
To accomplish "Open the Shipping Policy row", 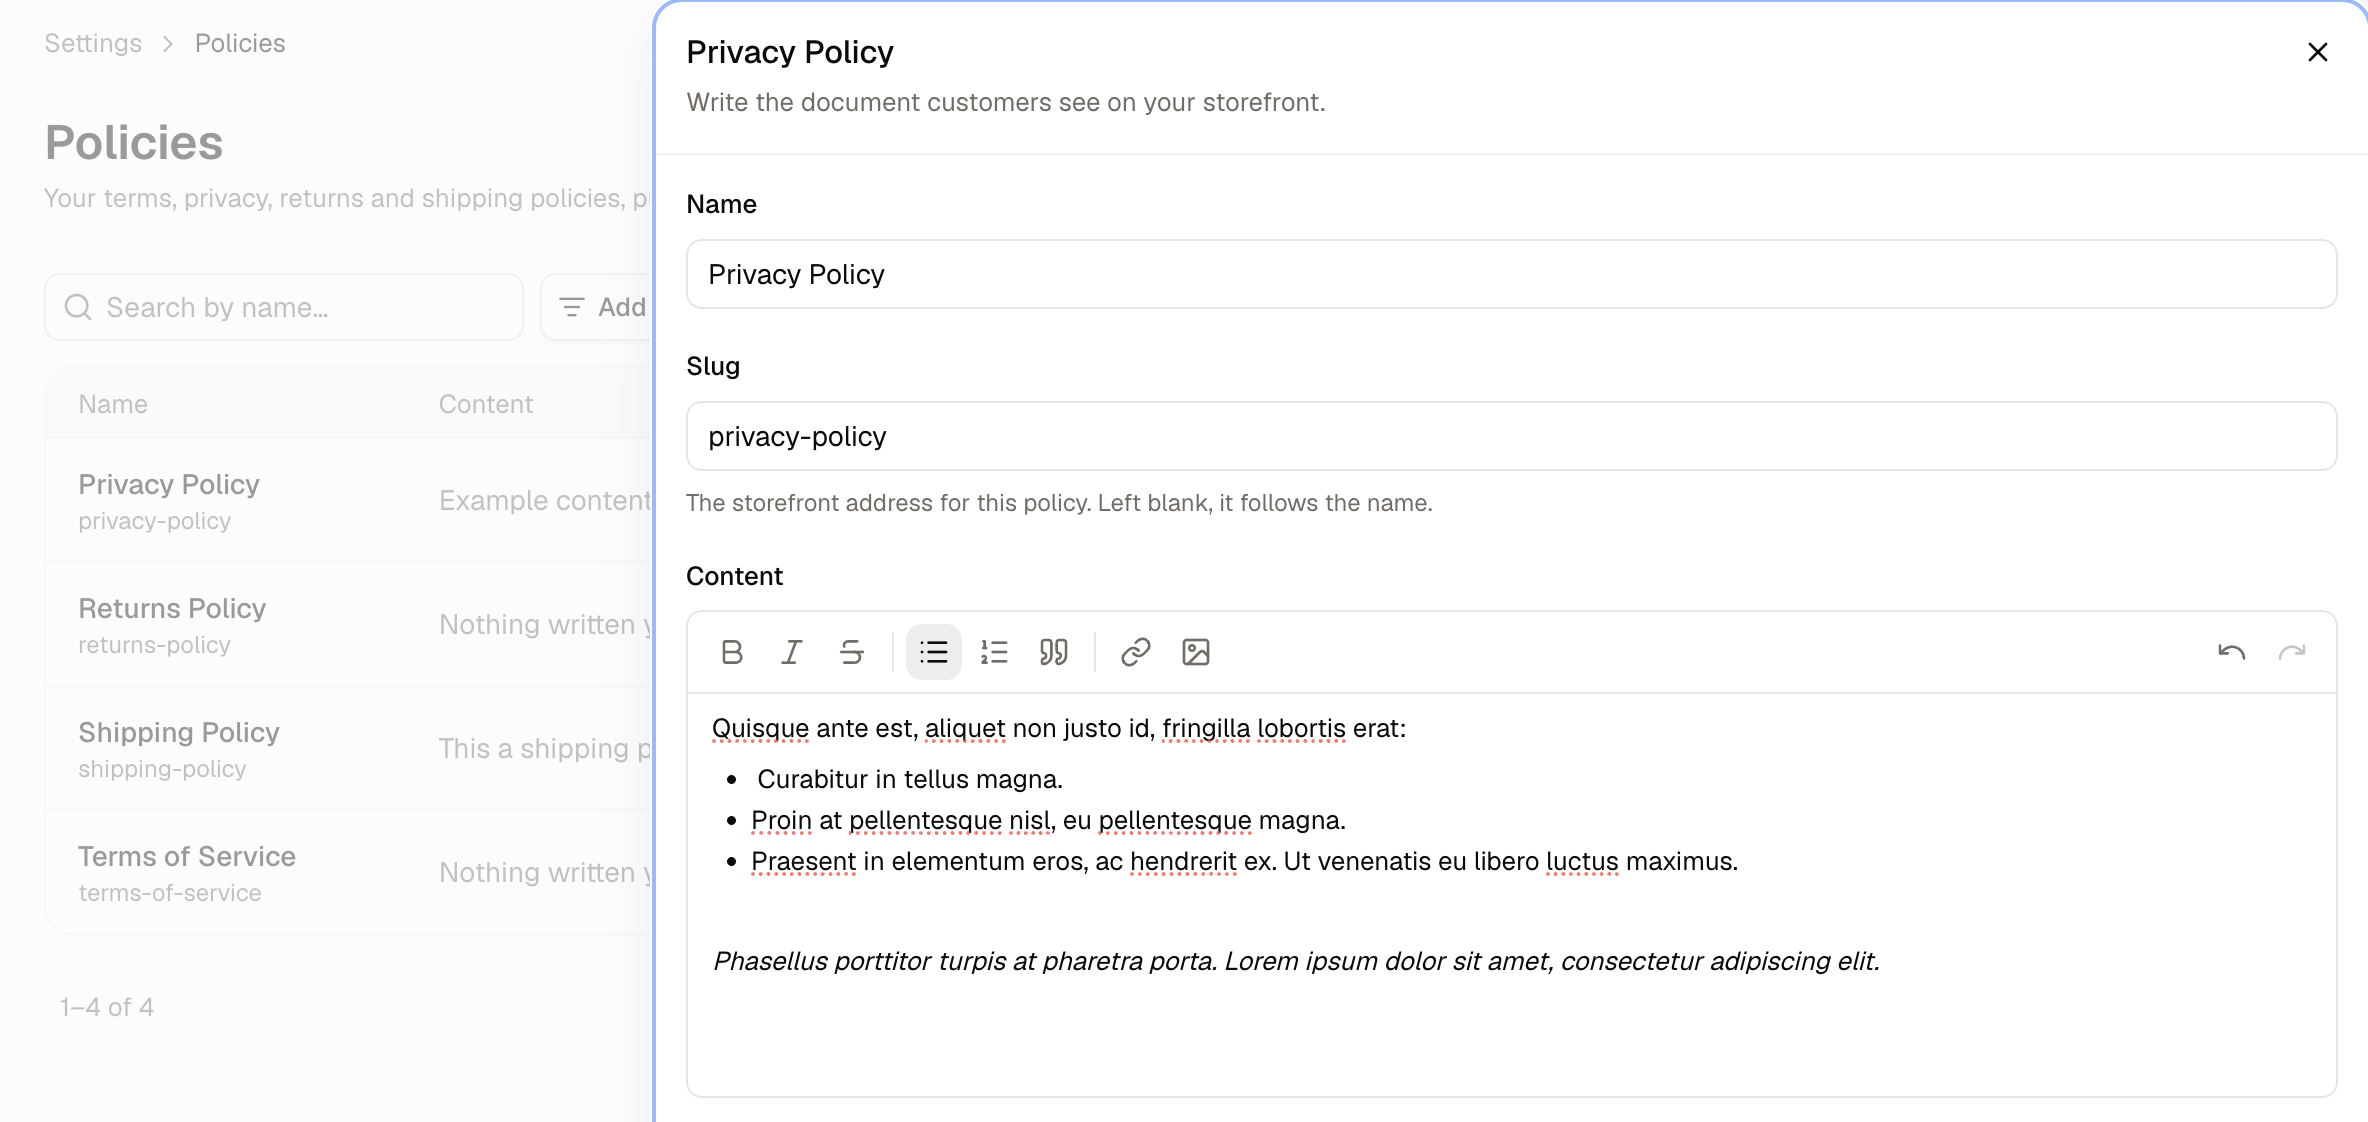I will 350,749.
